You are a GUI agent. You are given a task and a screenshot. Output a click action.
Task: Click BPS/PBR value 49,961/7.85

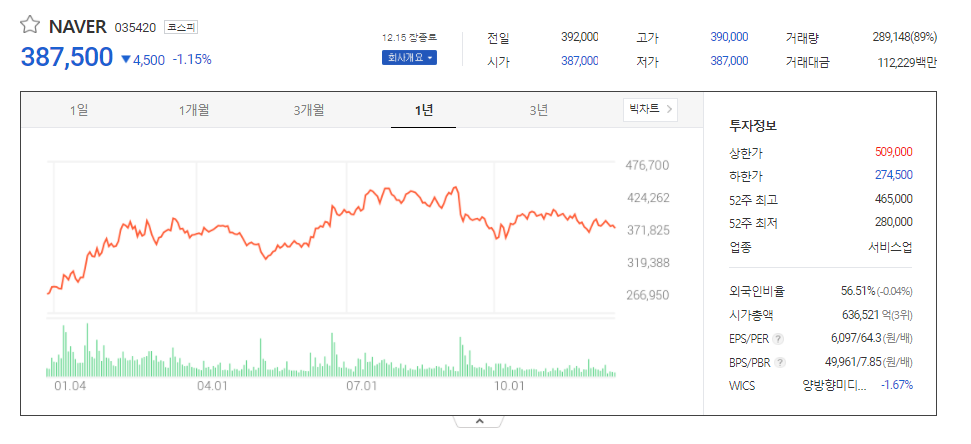pyautogui.click(x=852, y=362)
